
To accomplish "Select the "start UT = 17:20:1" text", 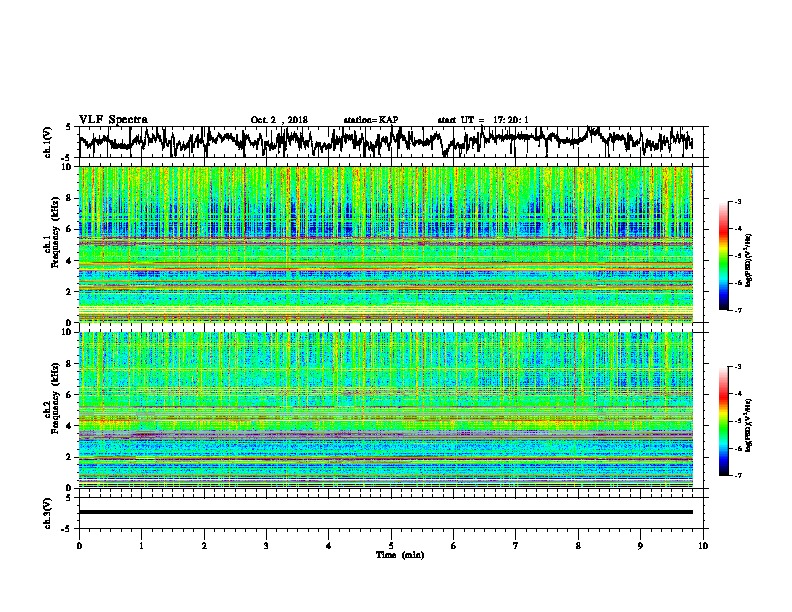I will click(483, 120).
